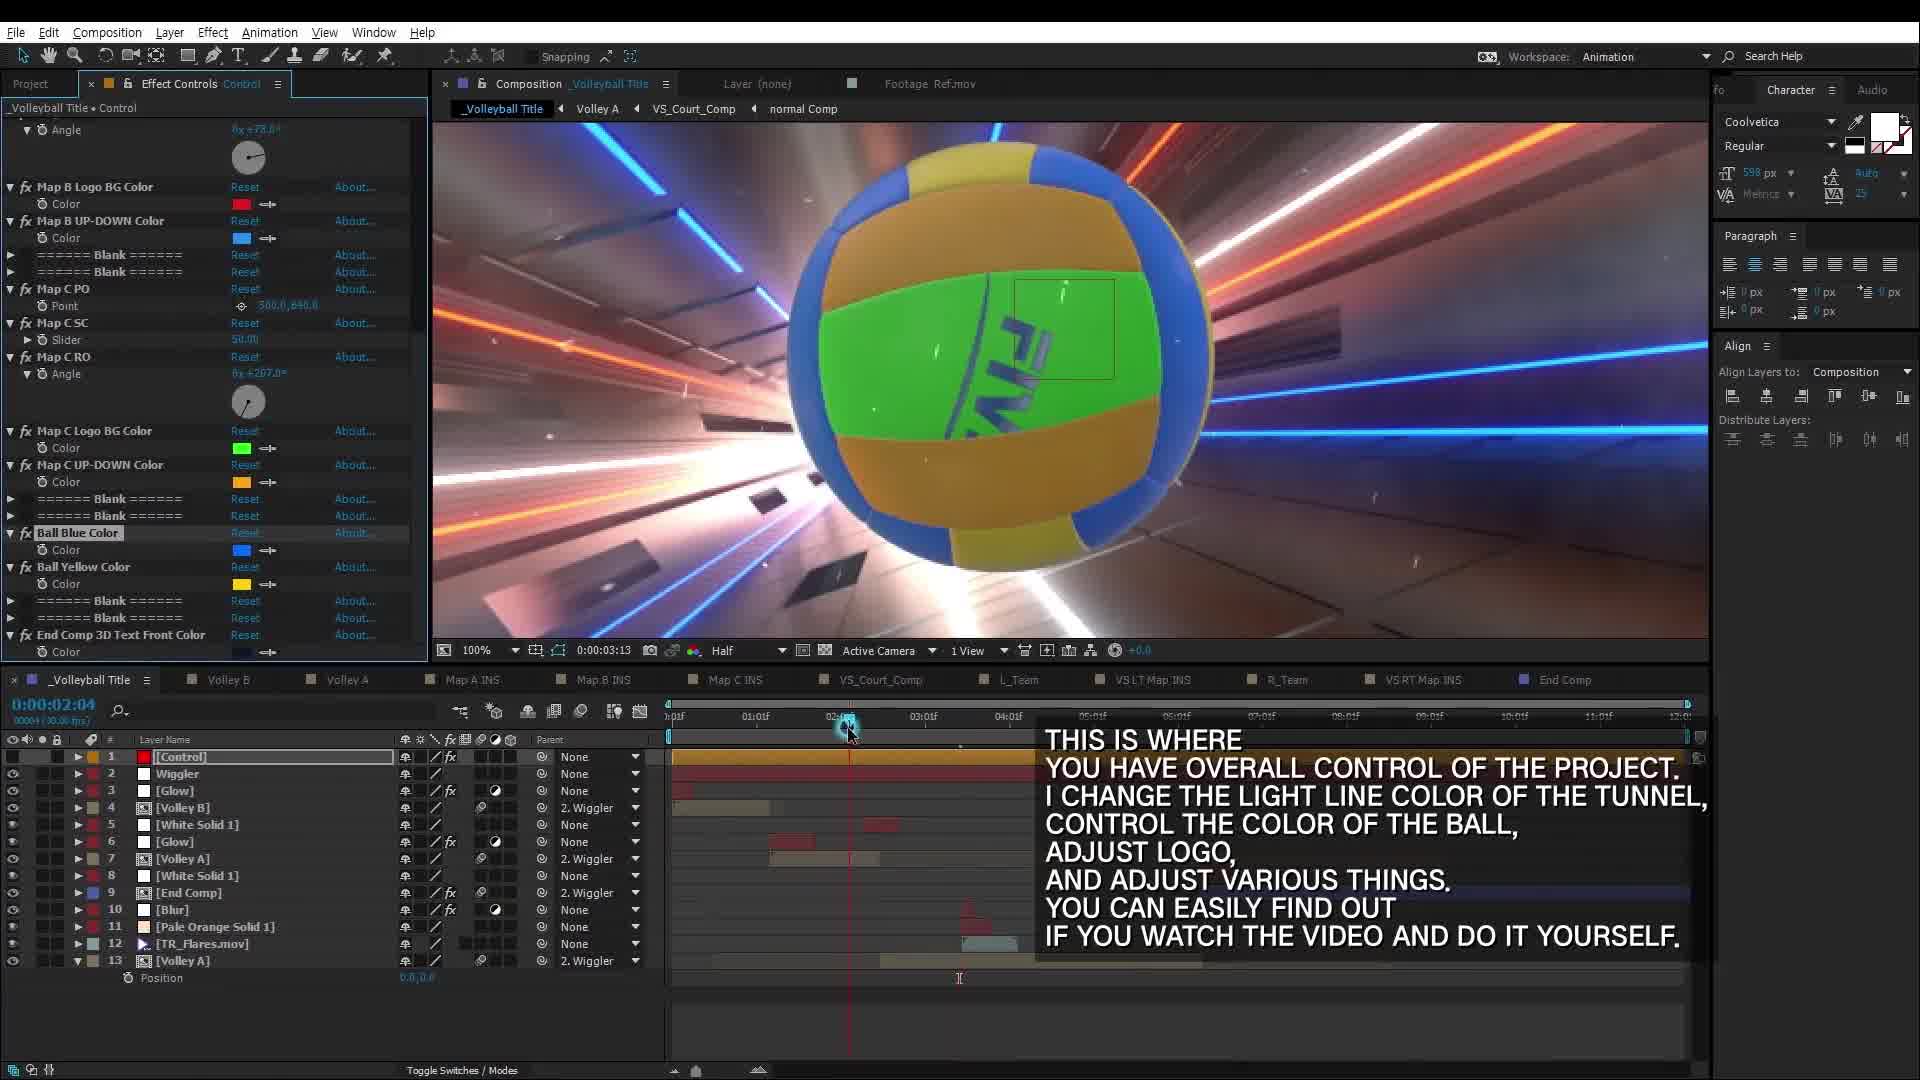Reset the Ball Blue Color effect
The image size is (1920, 1080).
(245, 533)
